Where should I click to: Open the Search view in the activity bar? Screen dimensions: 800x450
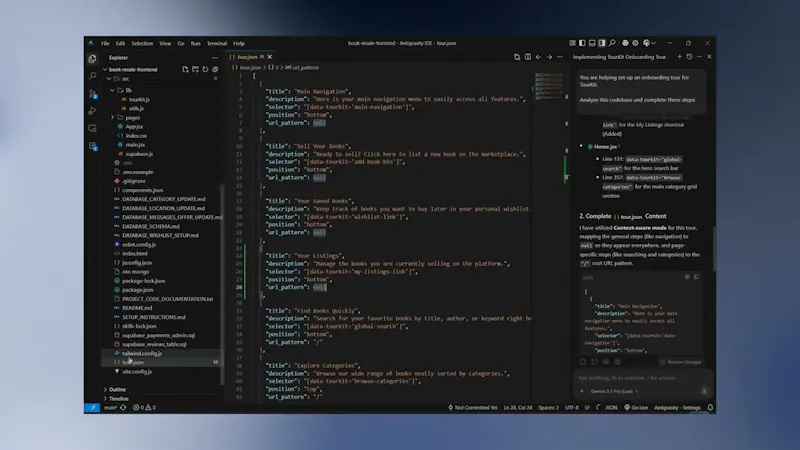(92, 76)
